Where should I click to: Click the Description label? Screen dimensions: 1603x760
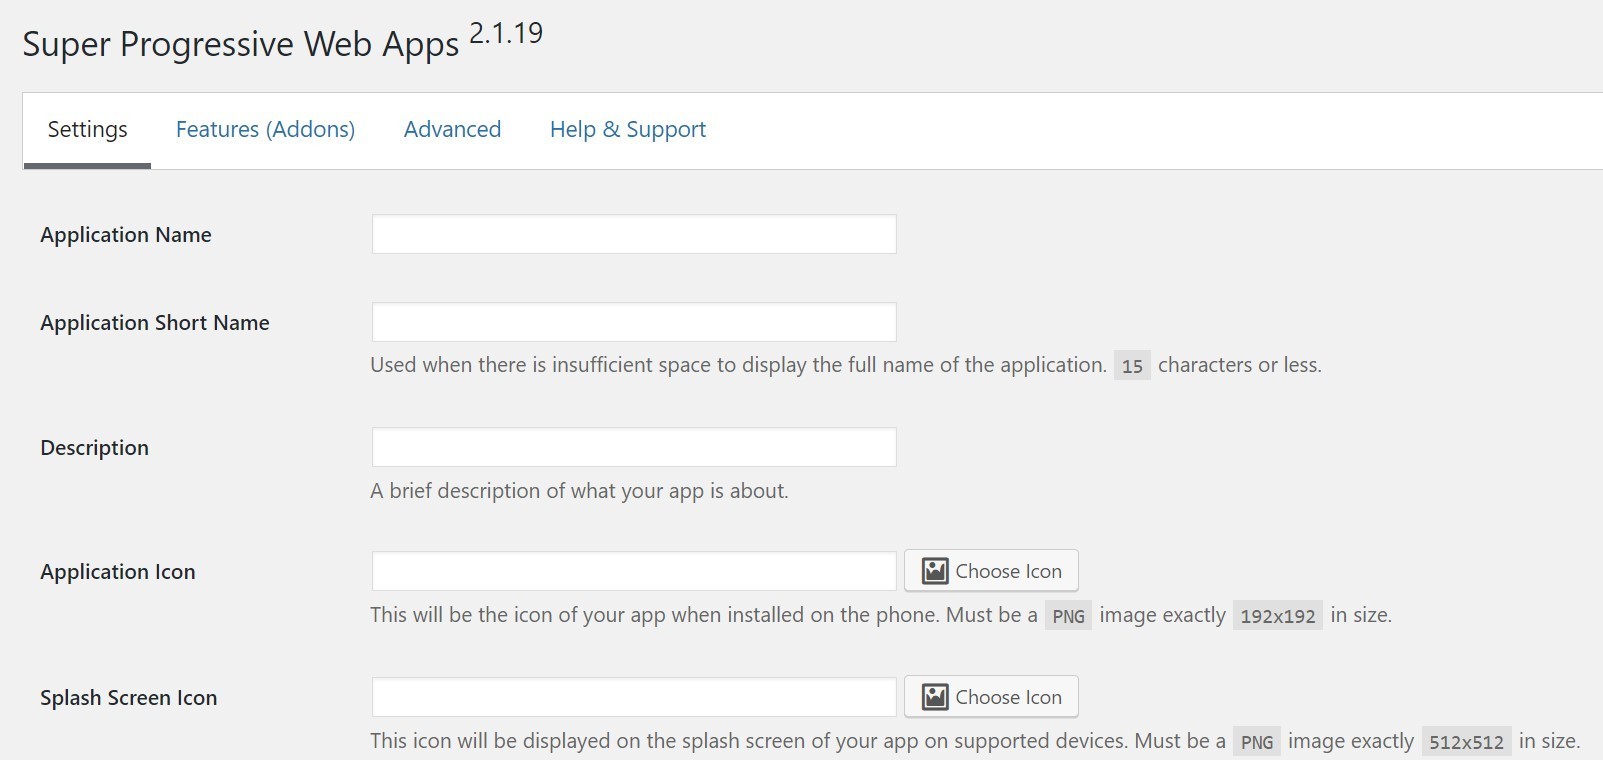pyautogui.click(x=94, y=448)
